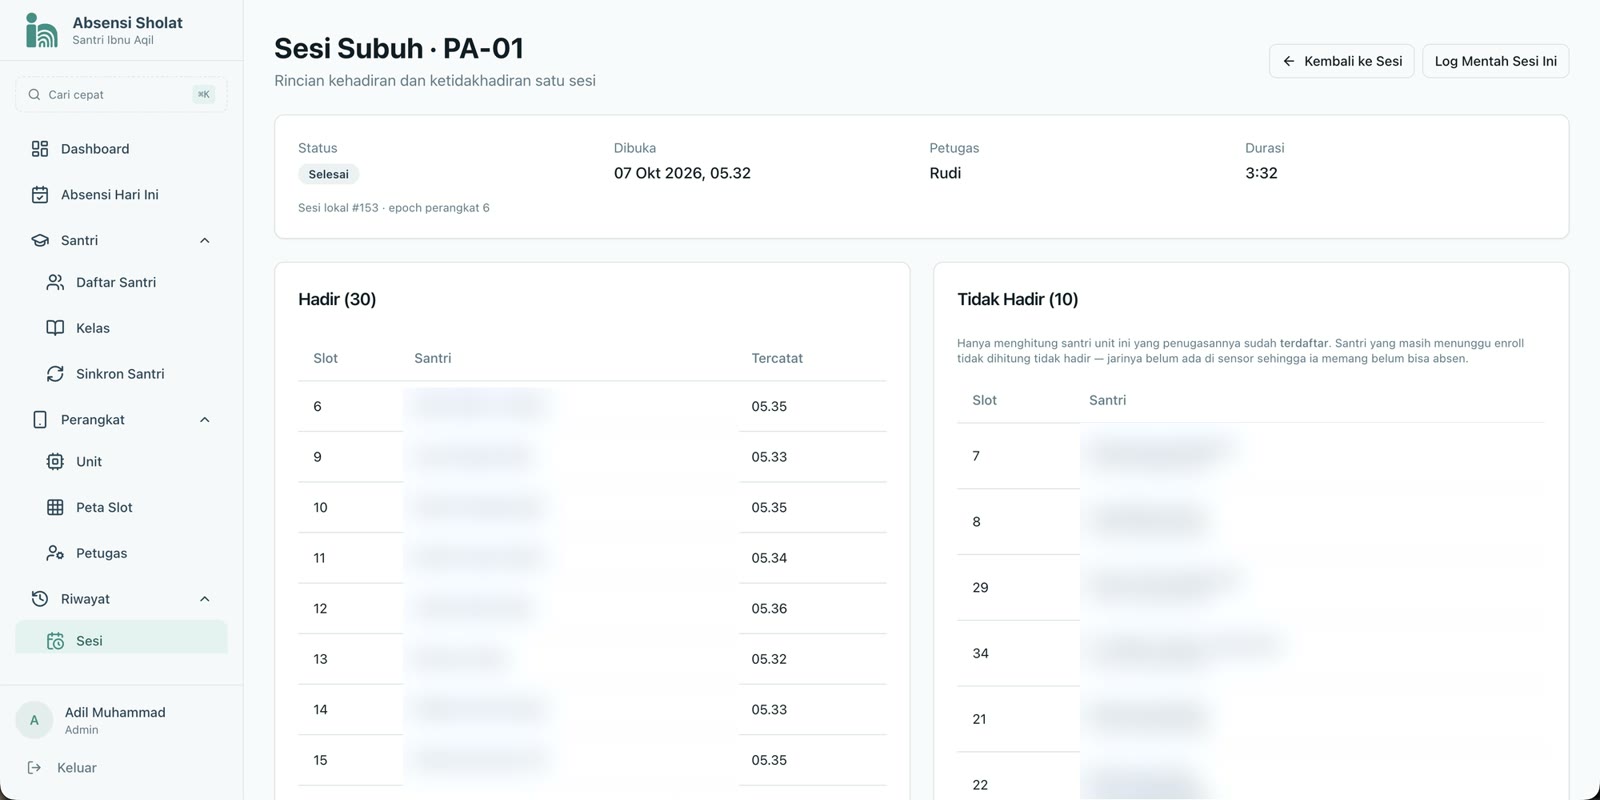Click the Peta Slot table icon
The width and height of the screenshot is (1600, 800).
[55, 508]
